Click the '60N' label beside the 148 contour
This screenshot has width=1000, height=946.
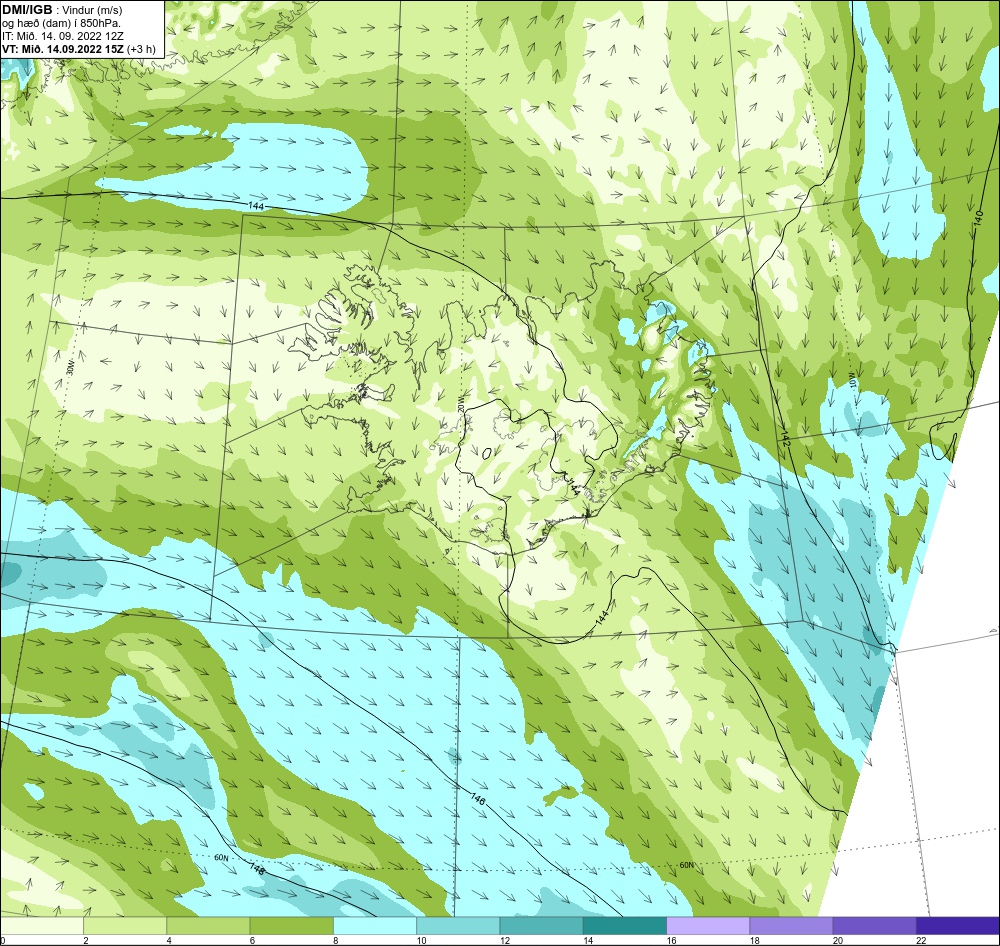[x=221, y=858]
